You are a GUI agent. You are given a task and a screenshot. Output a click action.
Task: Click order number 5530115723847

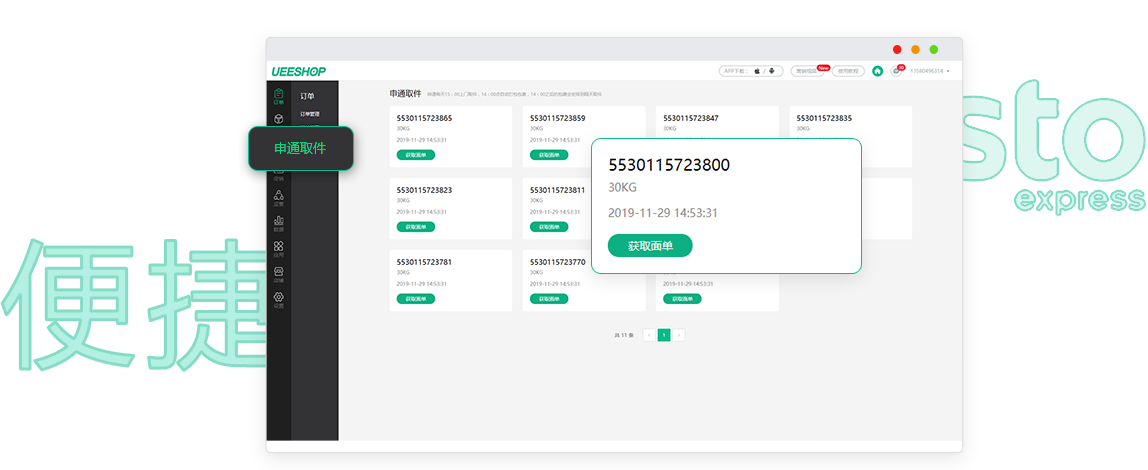pyautogui.click(x=691, y=118)
